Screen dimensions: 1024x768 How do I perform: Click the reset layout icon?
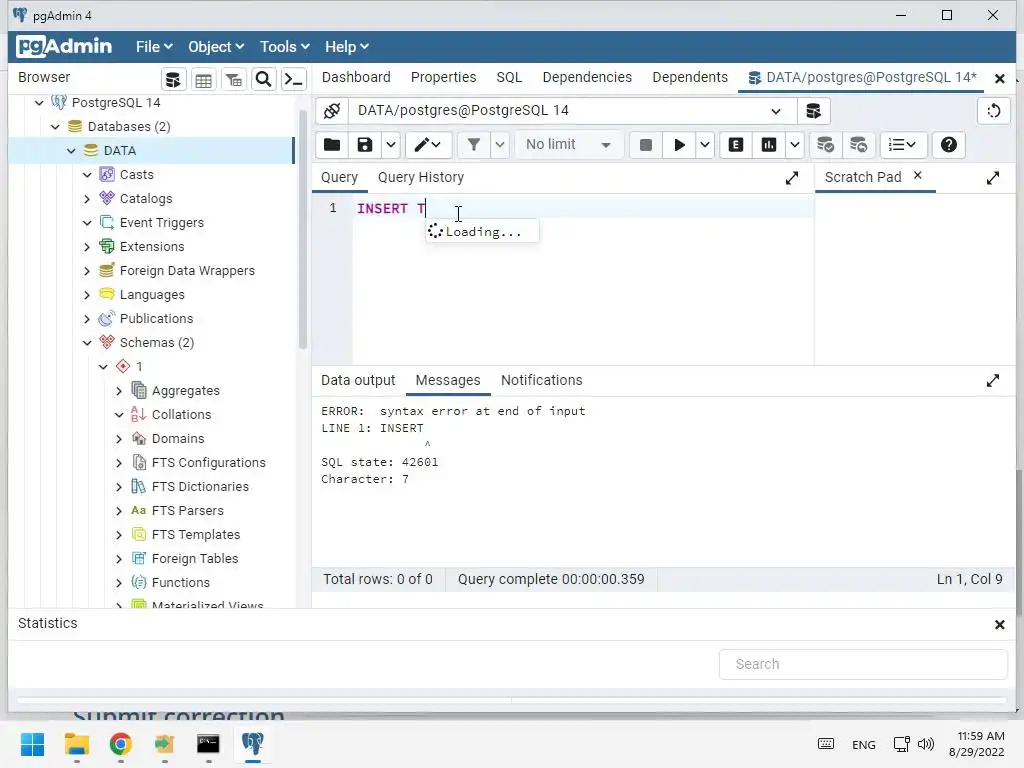click(994, 110)
